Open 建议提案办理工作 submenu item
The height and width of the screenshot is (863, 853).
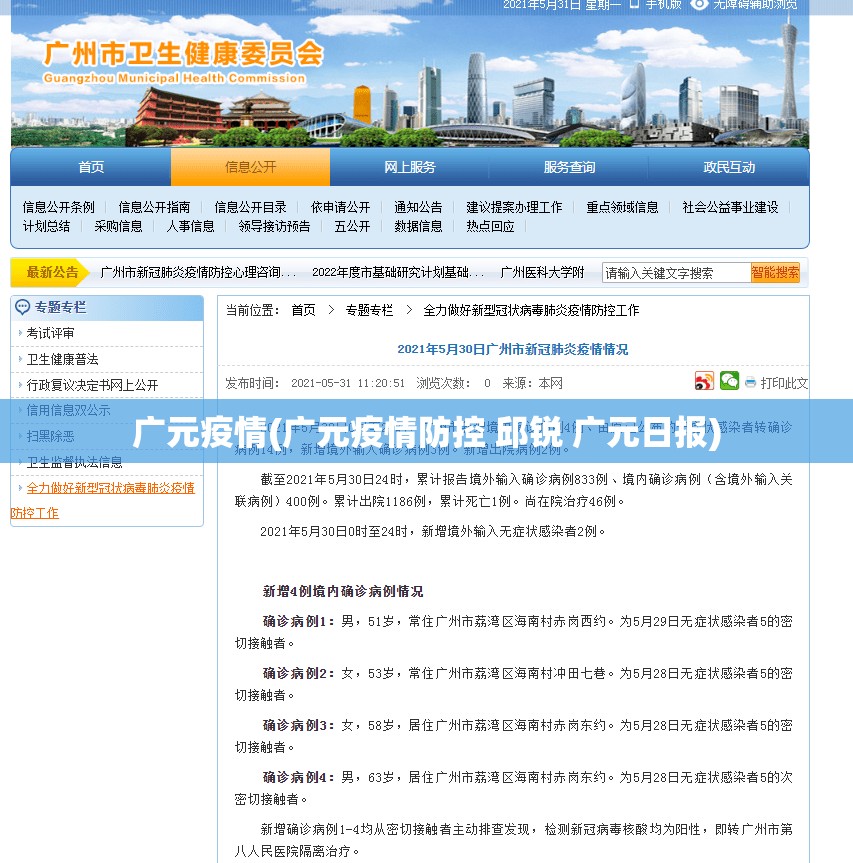click(x=514, y=207)
